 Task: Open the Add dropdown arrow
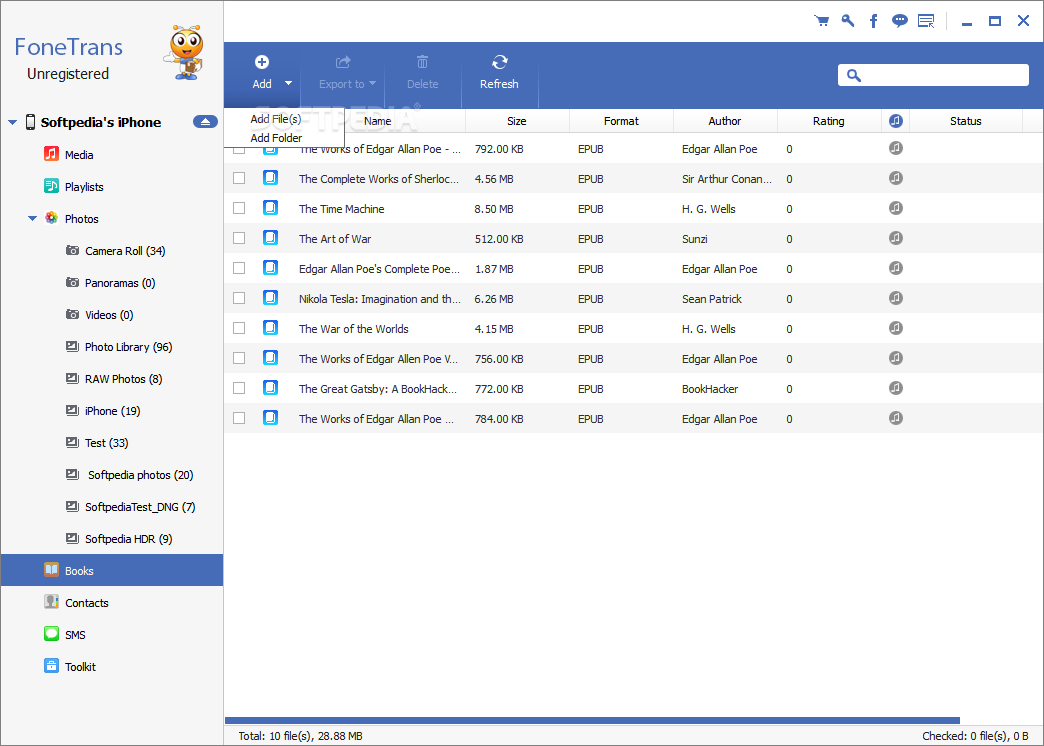coord(288,83)
